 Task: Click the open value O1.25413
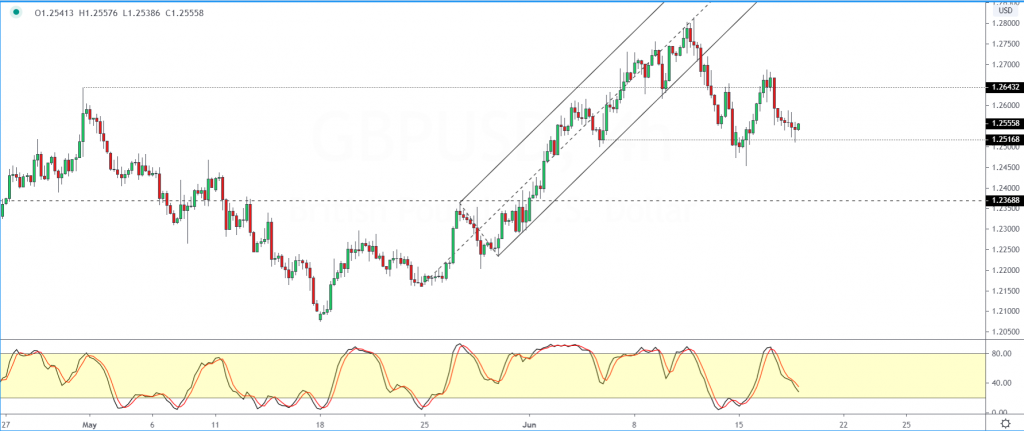click(56, 12)
